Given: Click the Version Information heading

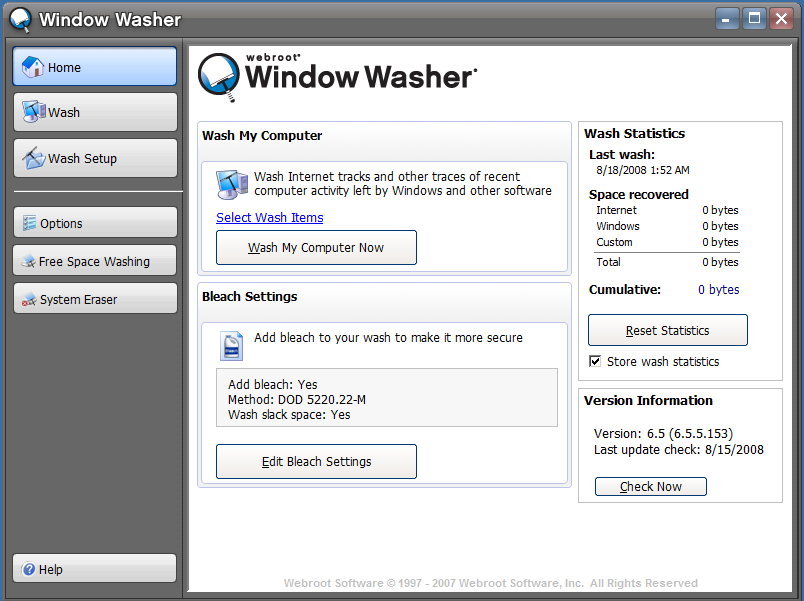Looking at the screenshot, I should pos(648,400).
